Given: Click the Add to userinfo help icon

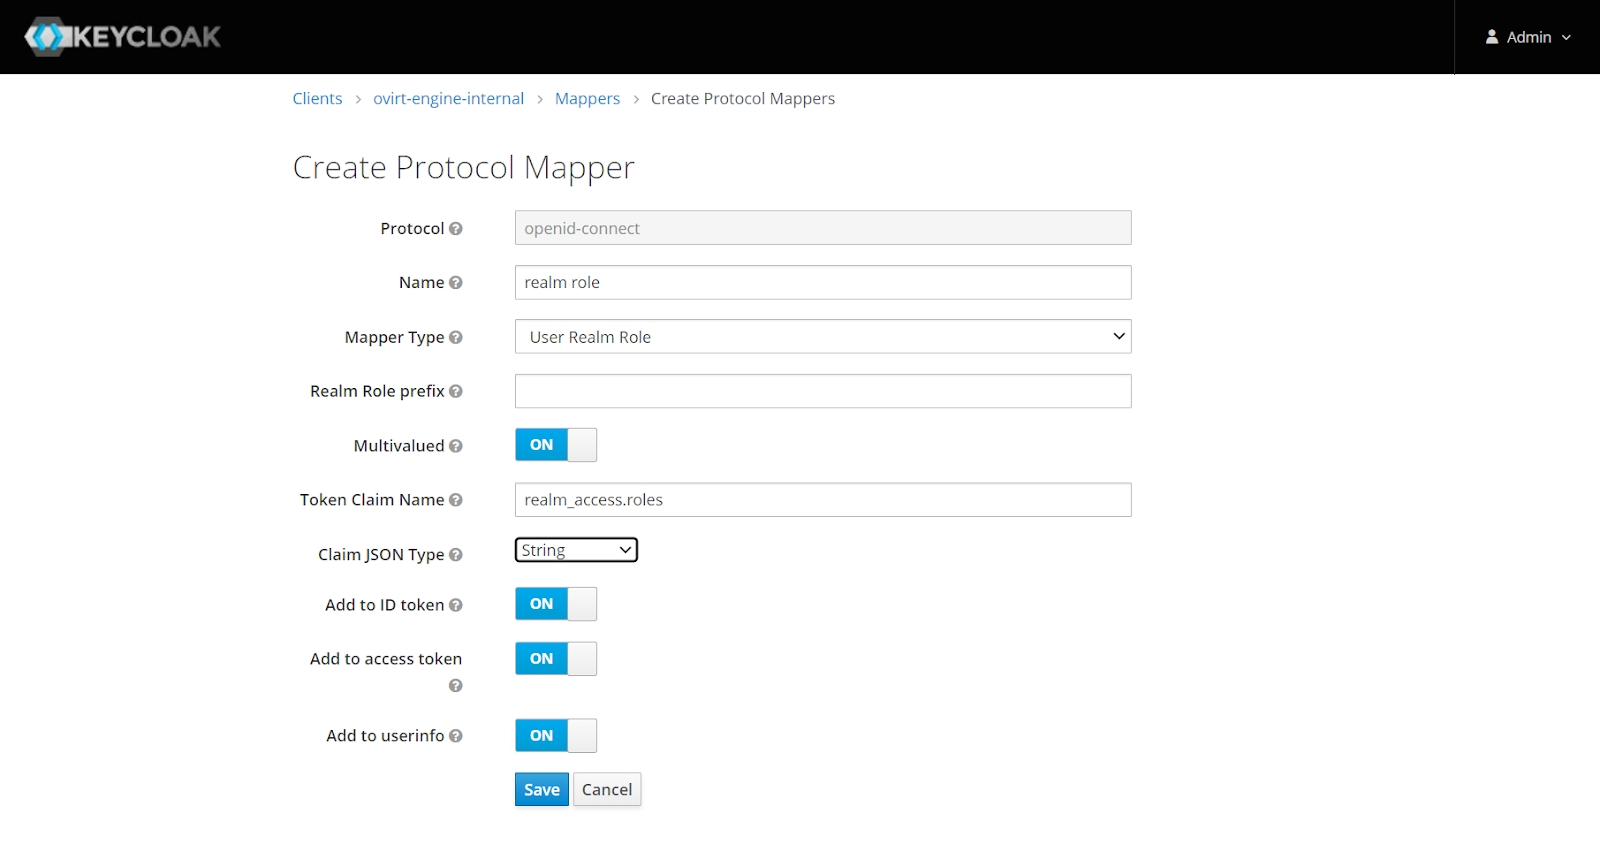Looking at the screenshot, I should [456, 736].
